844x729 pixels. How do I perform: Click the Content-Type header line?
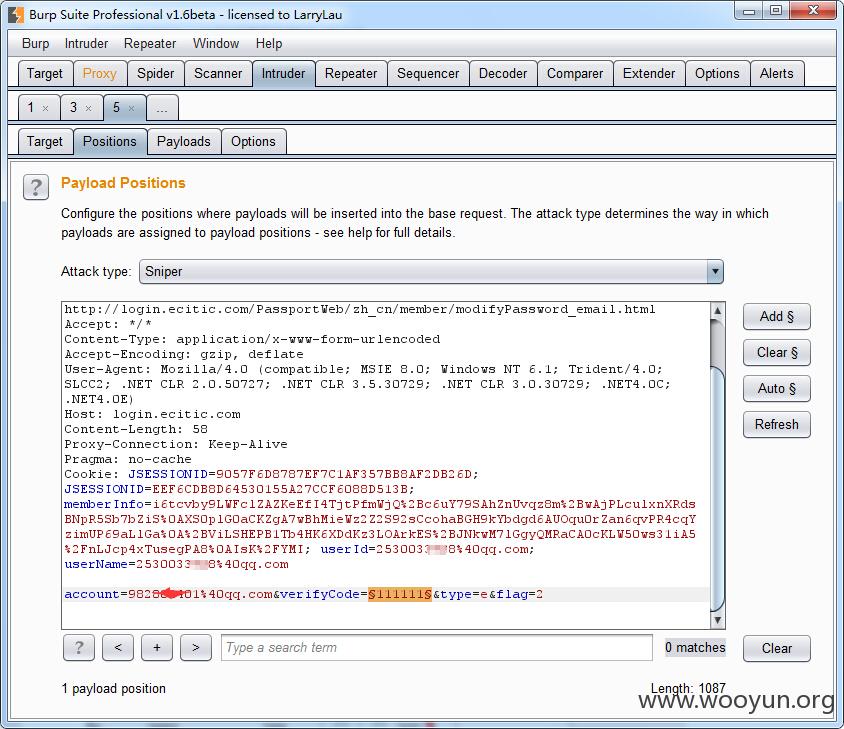252,339
